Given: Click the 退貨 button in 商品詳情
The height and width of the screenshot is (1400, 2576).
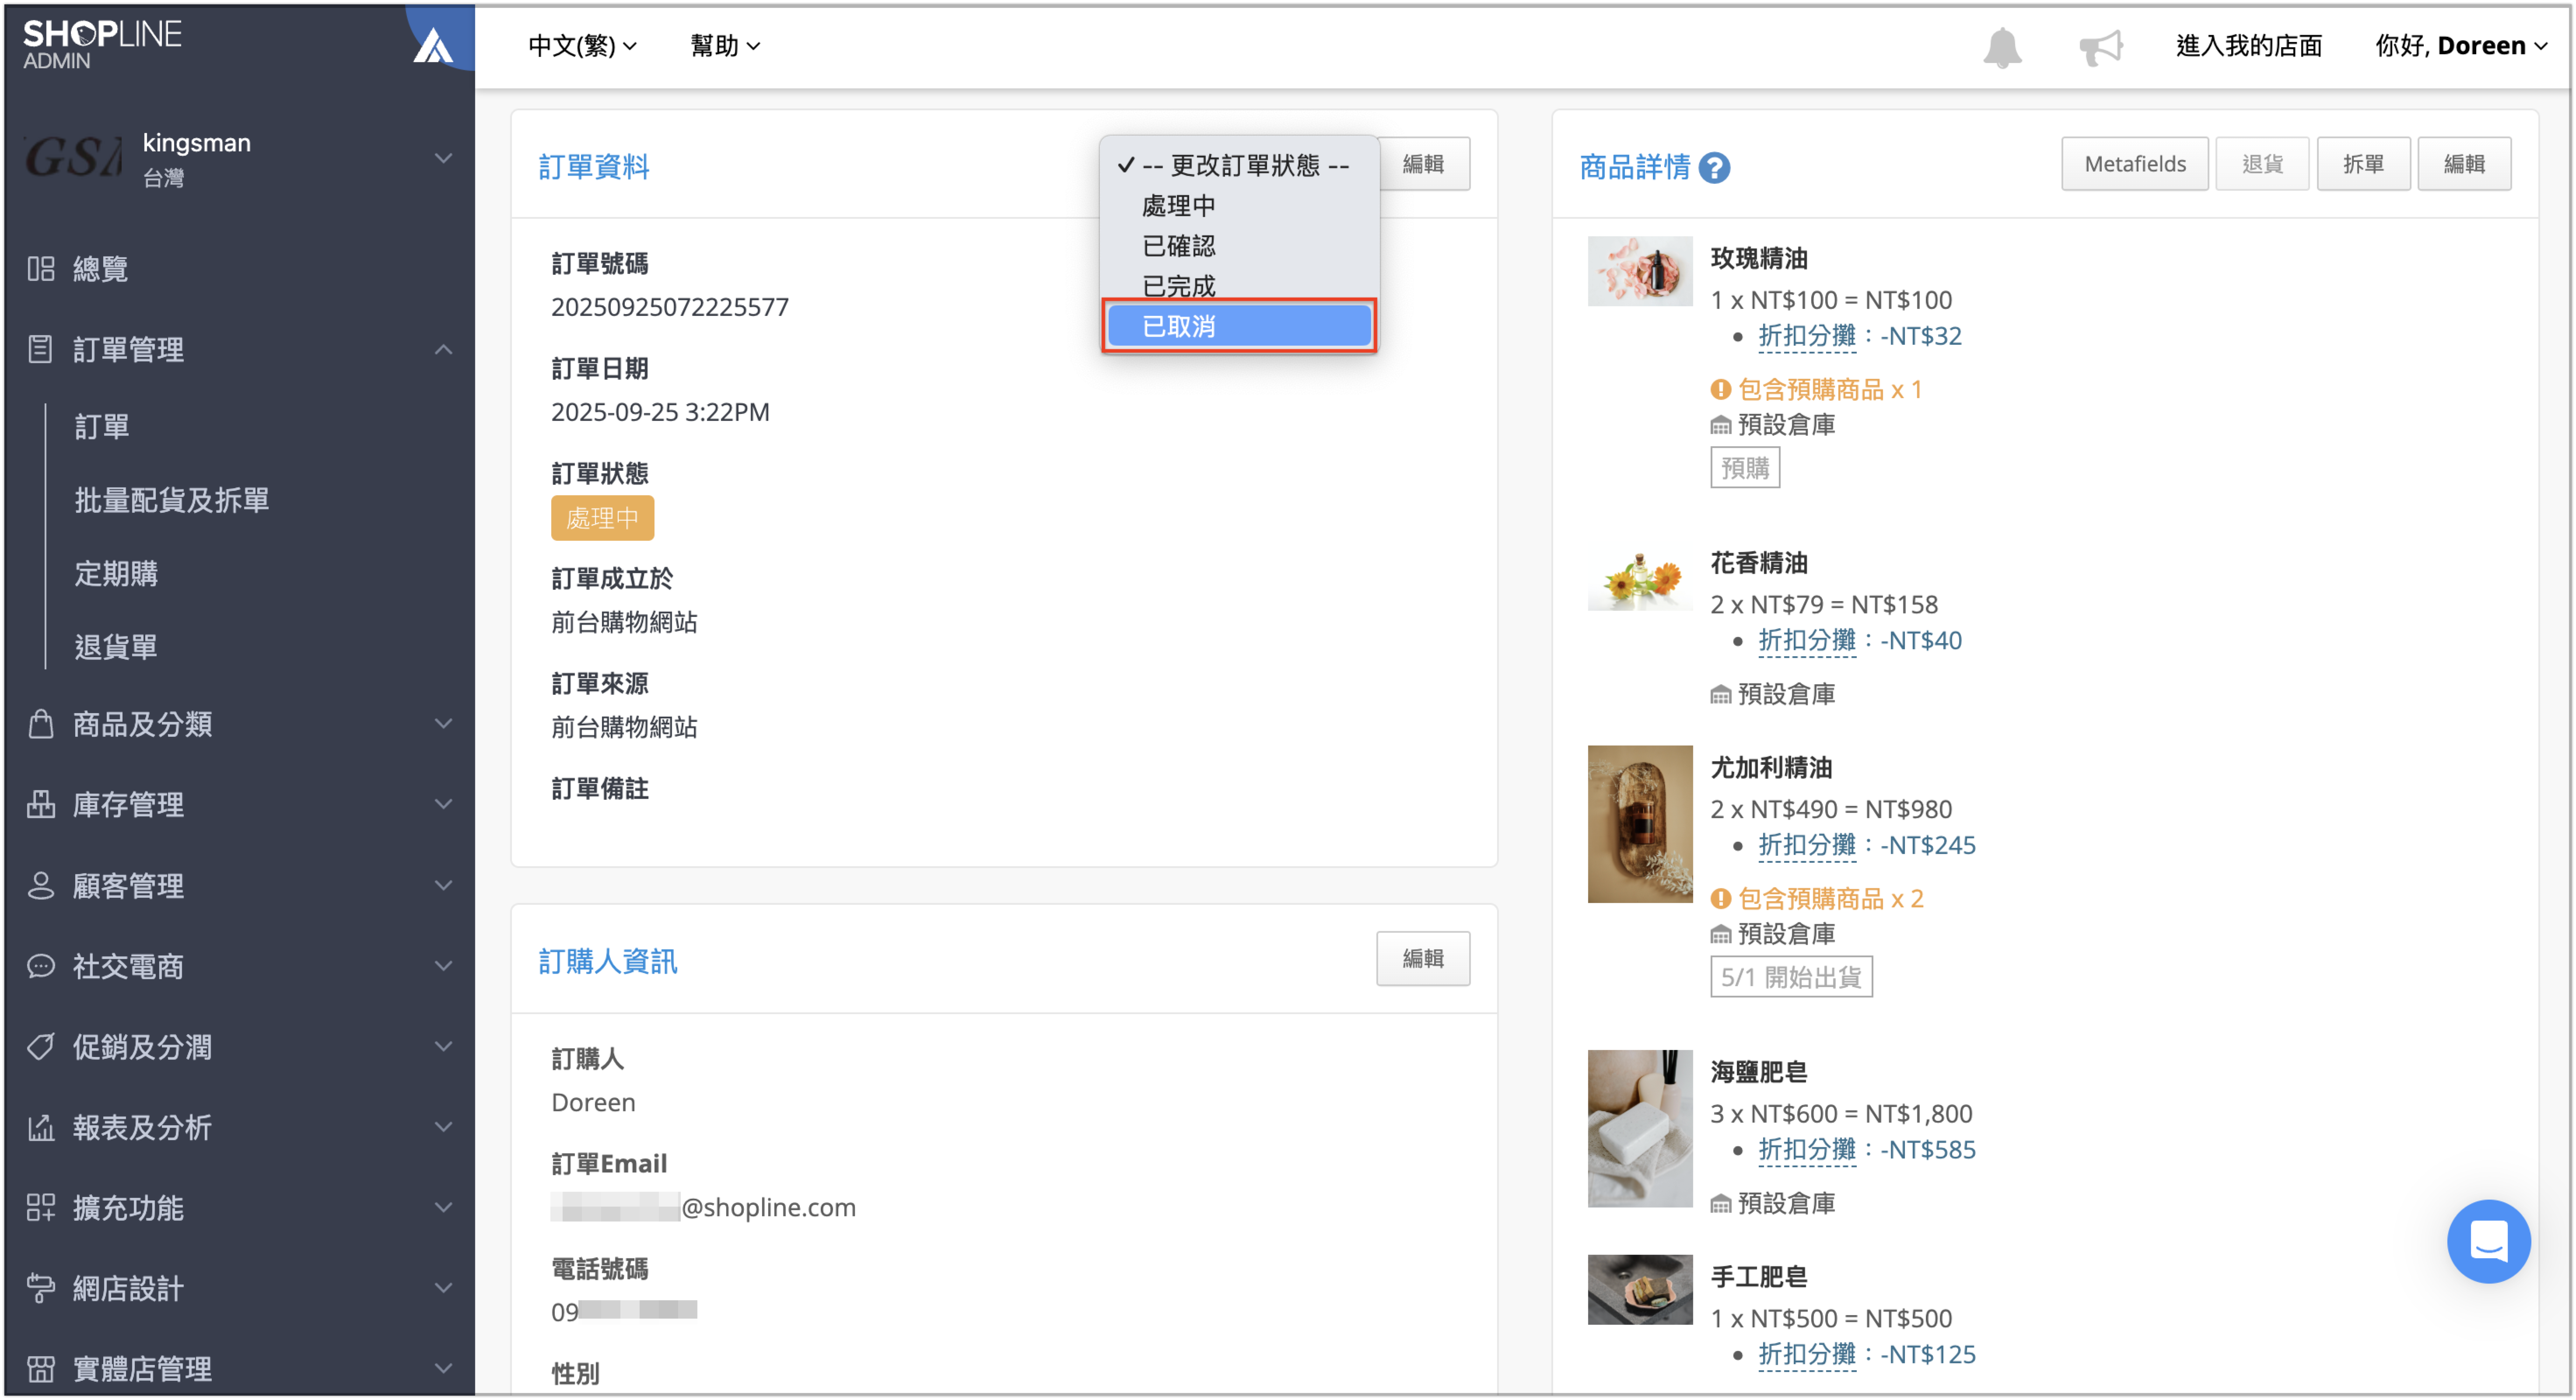Looking at the screenshot, I should tap(2261, 164).
